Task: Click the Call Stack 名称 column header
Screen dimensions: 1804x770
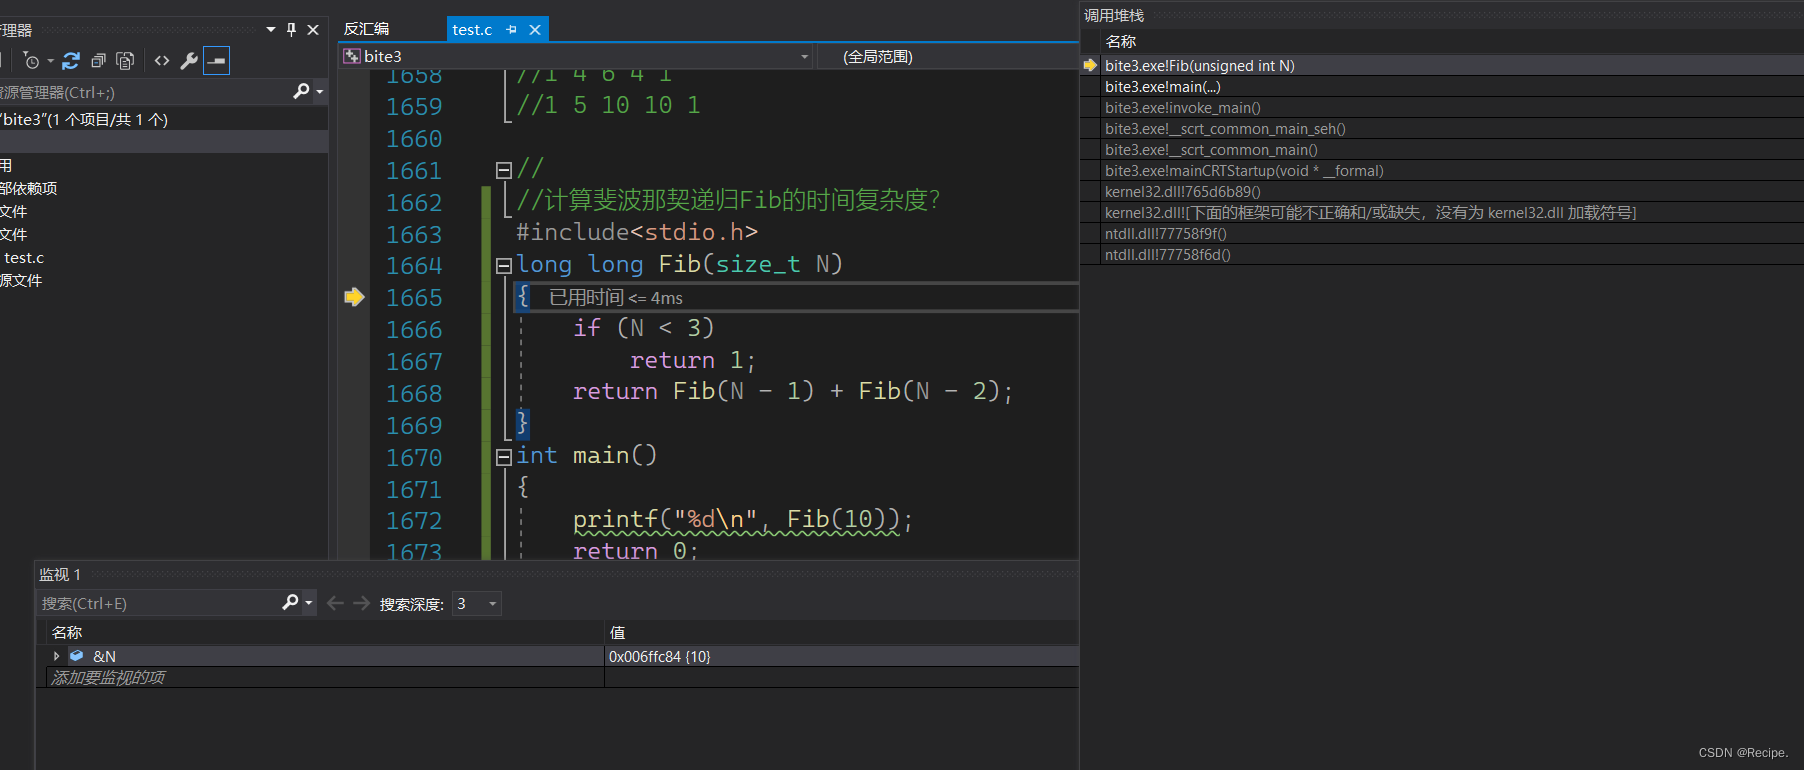Action: [1121, 42]
